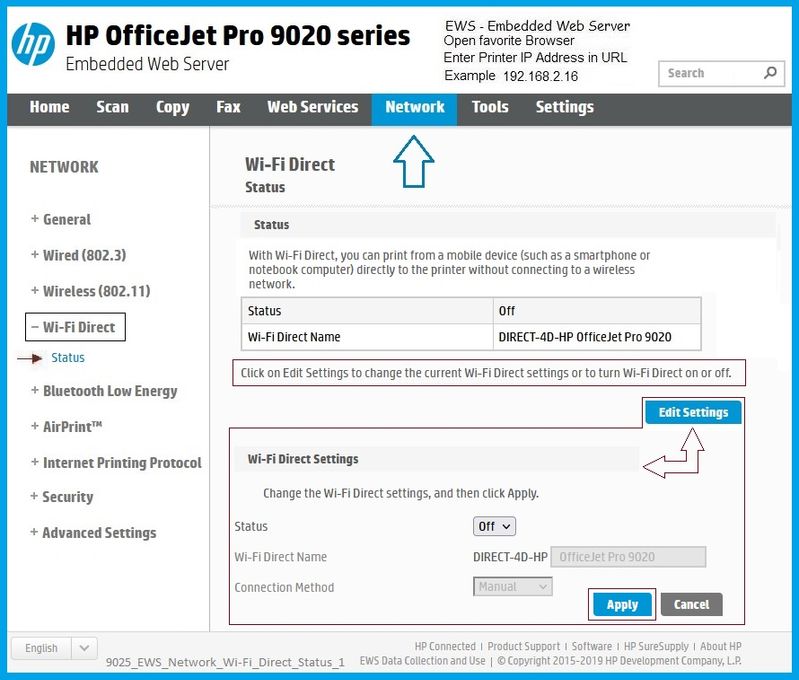
Task: Click the HP logo icon
Action: tap(33, 44)
